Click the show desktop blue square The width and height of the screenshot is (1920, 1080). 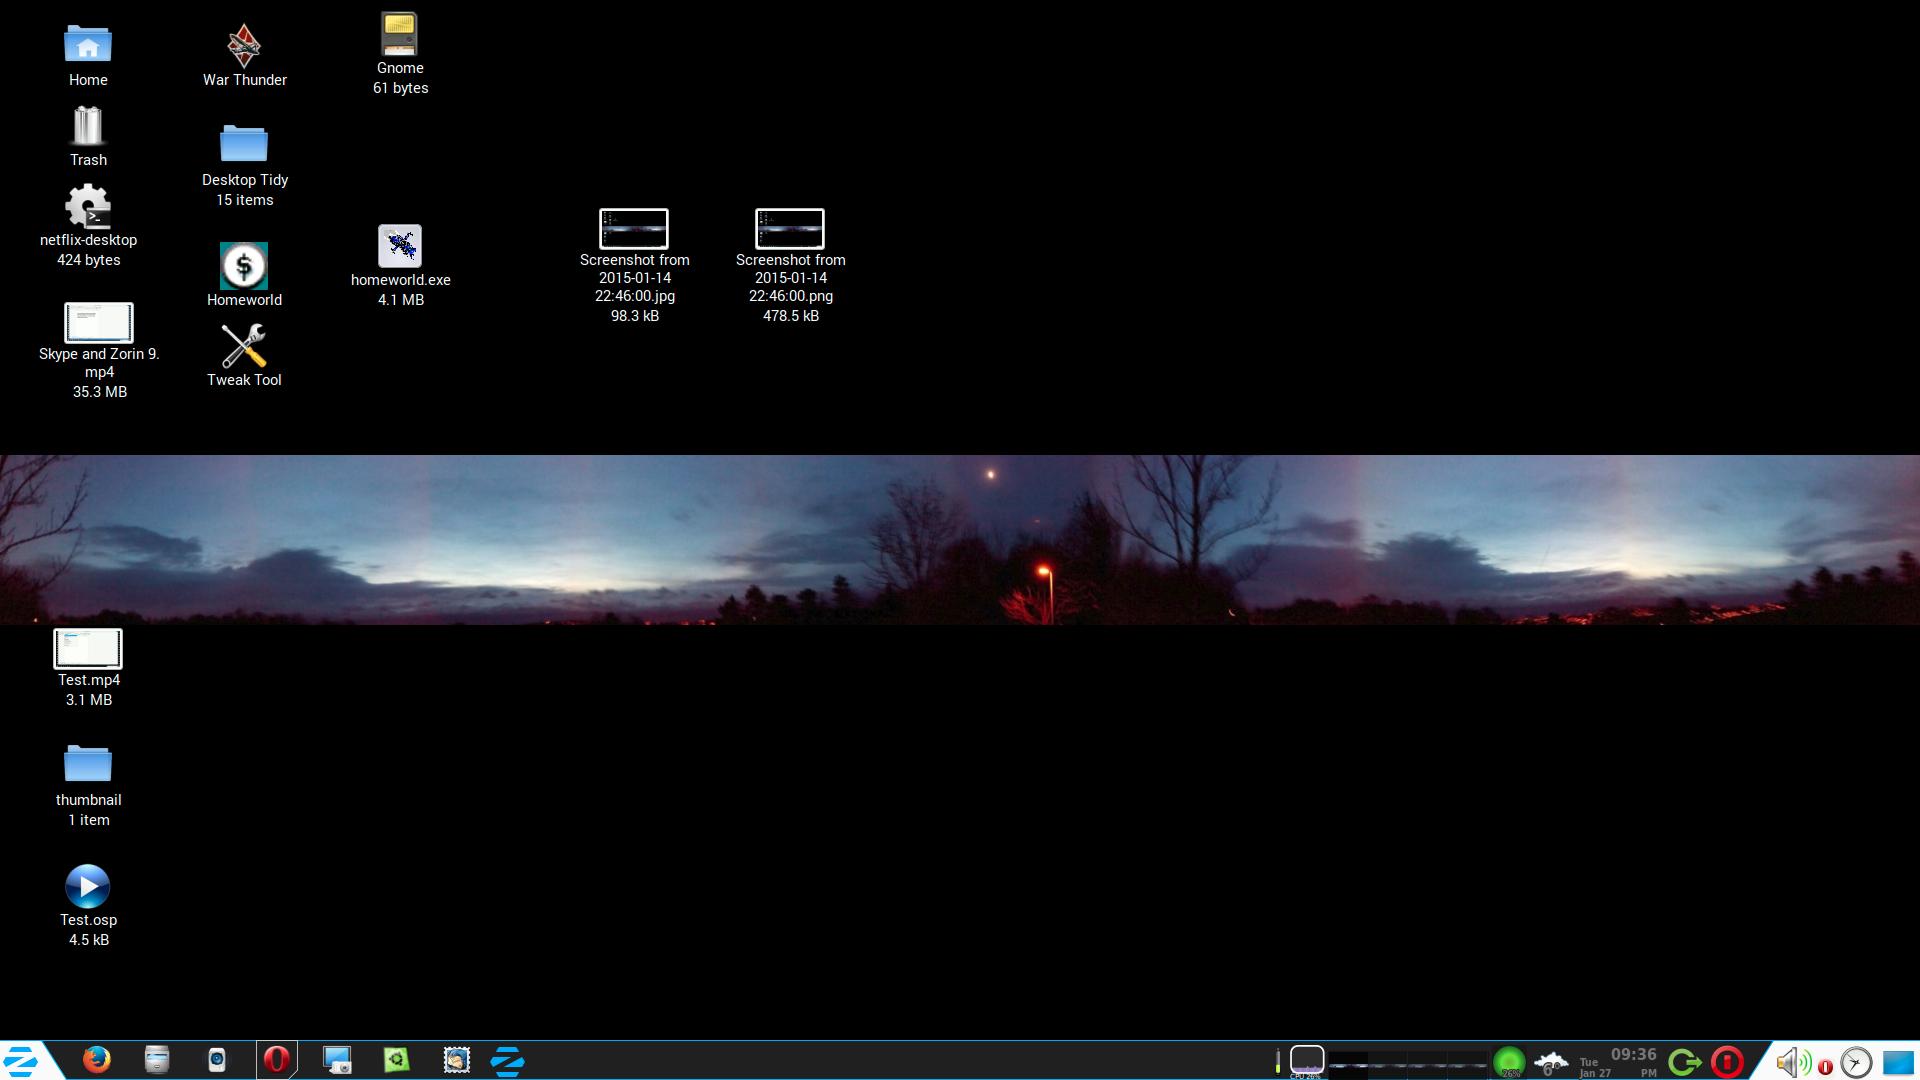click(1898, 1061)
